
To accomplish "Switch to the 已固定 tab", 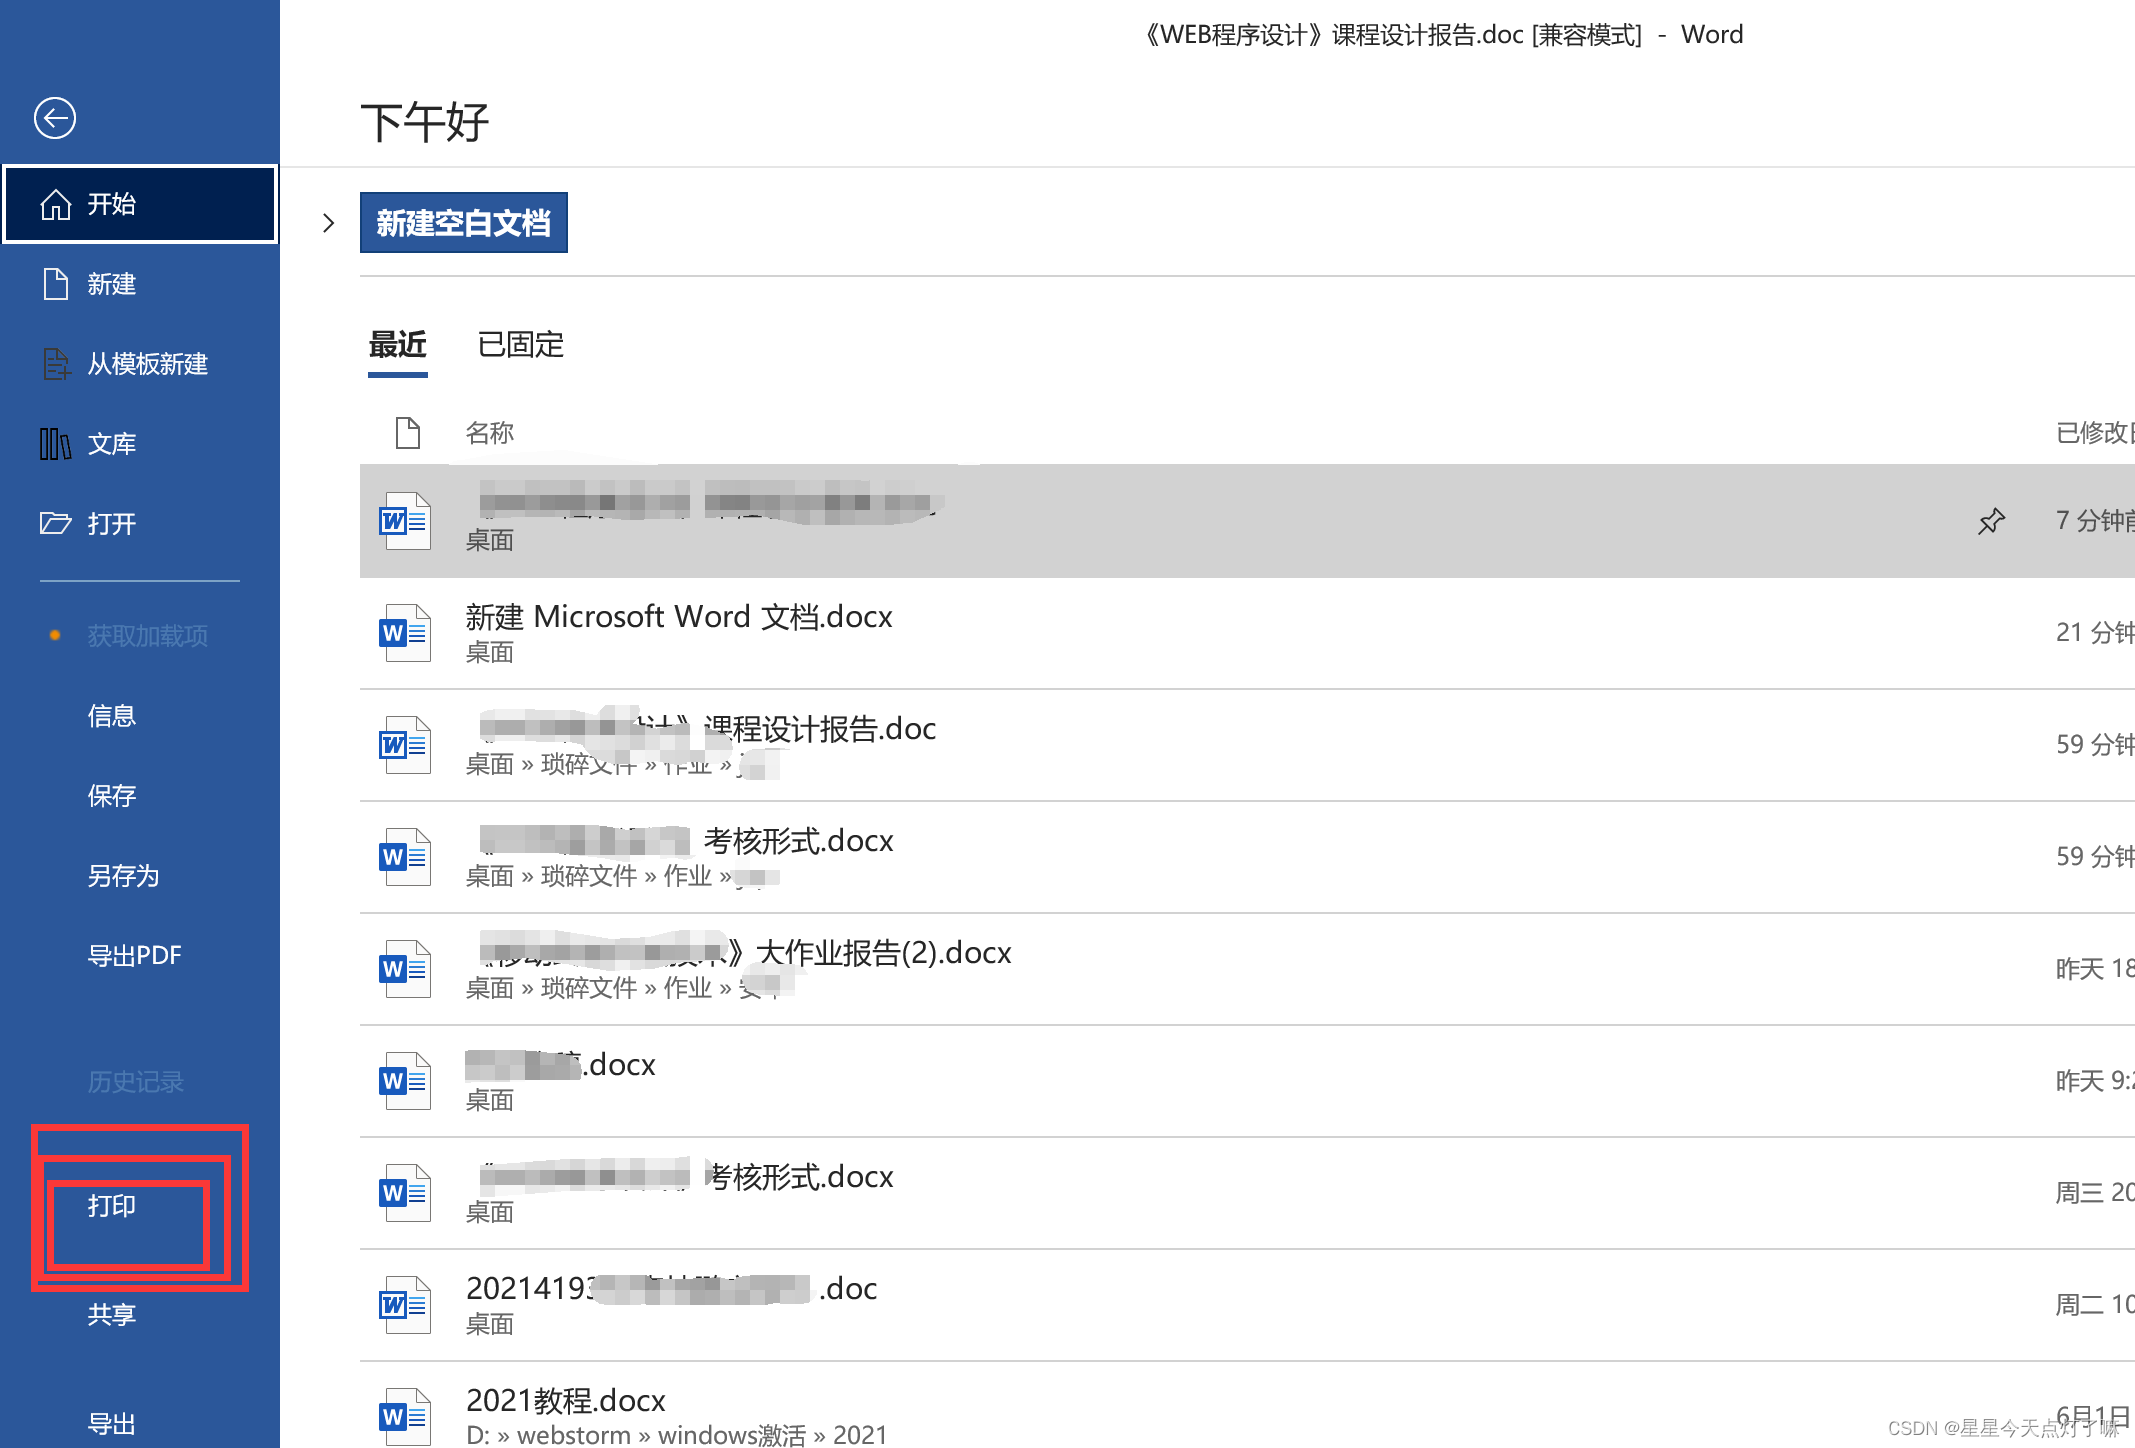I will pyautogui.click(x=521, y=345).
